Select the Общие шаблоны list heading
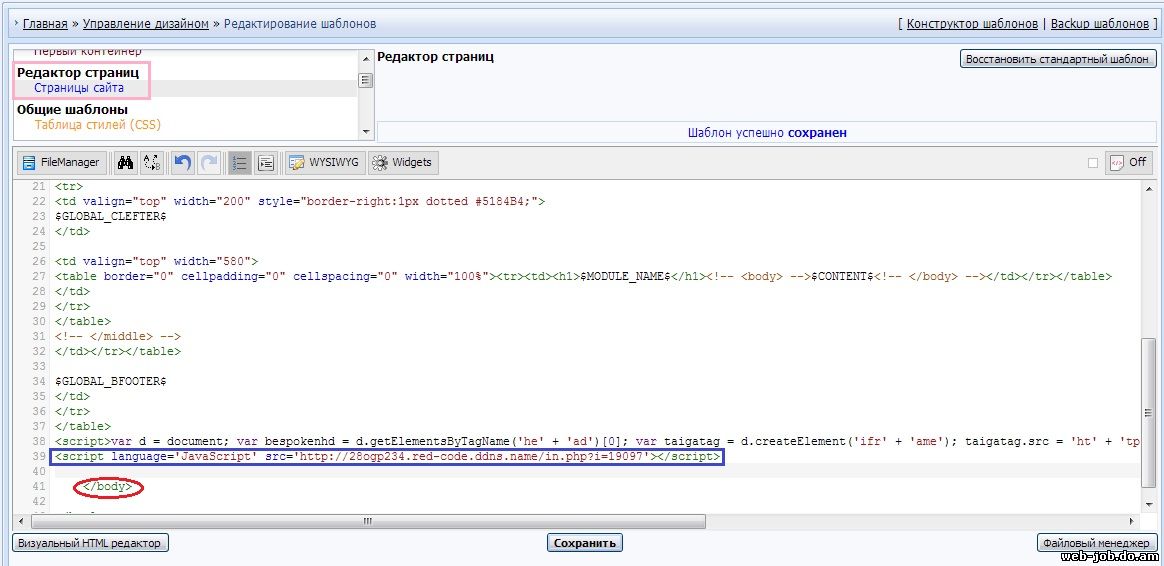 pyautogui.click(x=72, y=110)
